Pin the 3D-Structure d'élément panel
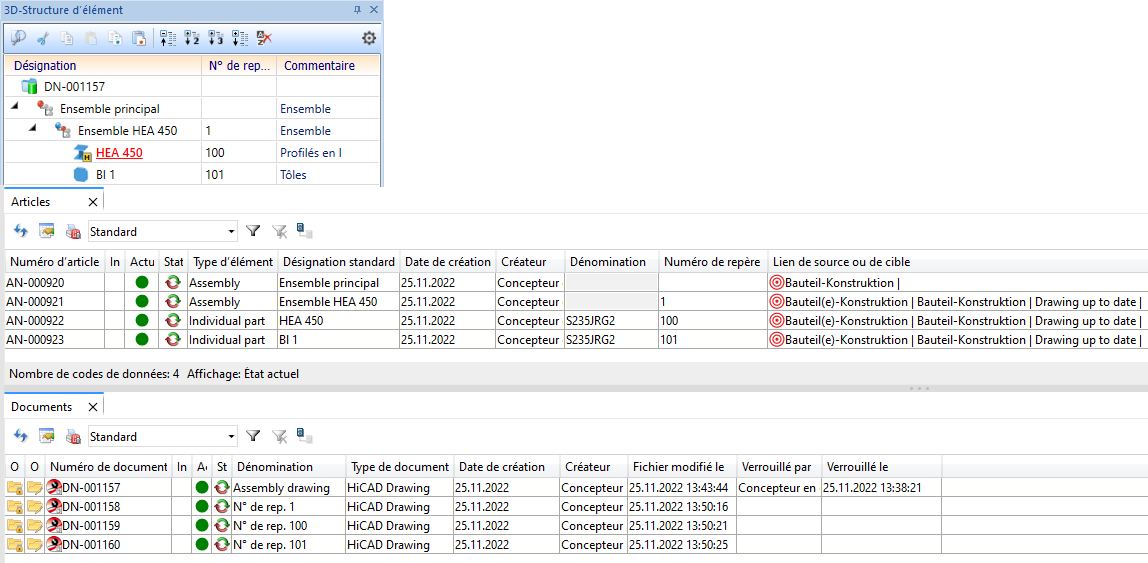This screenshot has height=563, width=1148. tap(358, 9)
